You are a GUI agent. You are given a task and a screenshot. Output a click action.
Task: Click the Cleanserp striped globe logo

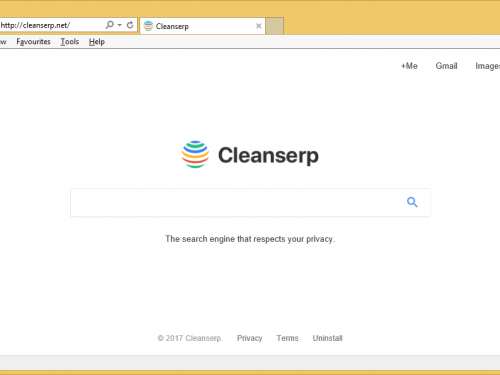(x=195, y=154)
